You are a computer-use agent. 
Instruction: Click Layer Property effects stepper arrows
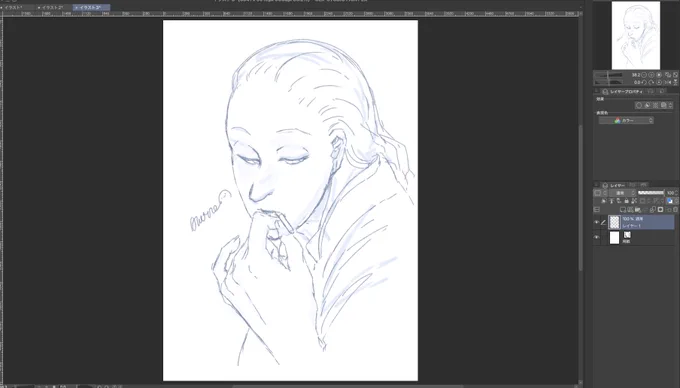tap(671, 105)
